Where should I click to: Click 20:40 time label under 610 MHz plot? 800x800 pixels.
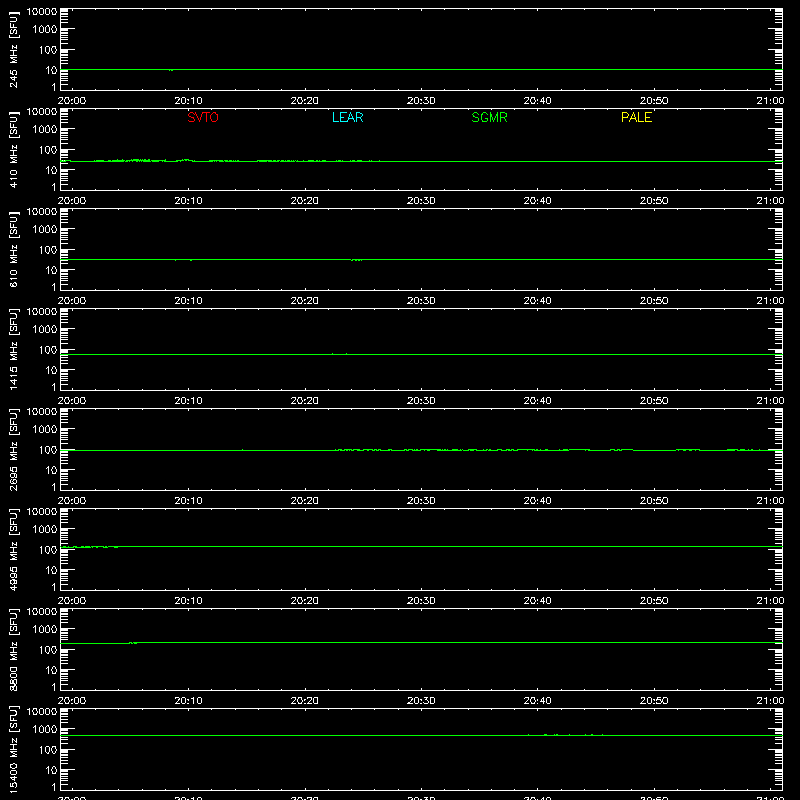(537, 301)
